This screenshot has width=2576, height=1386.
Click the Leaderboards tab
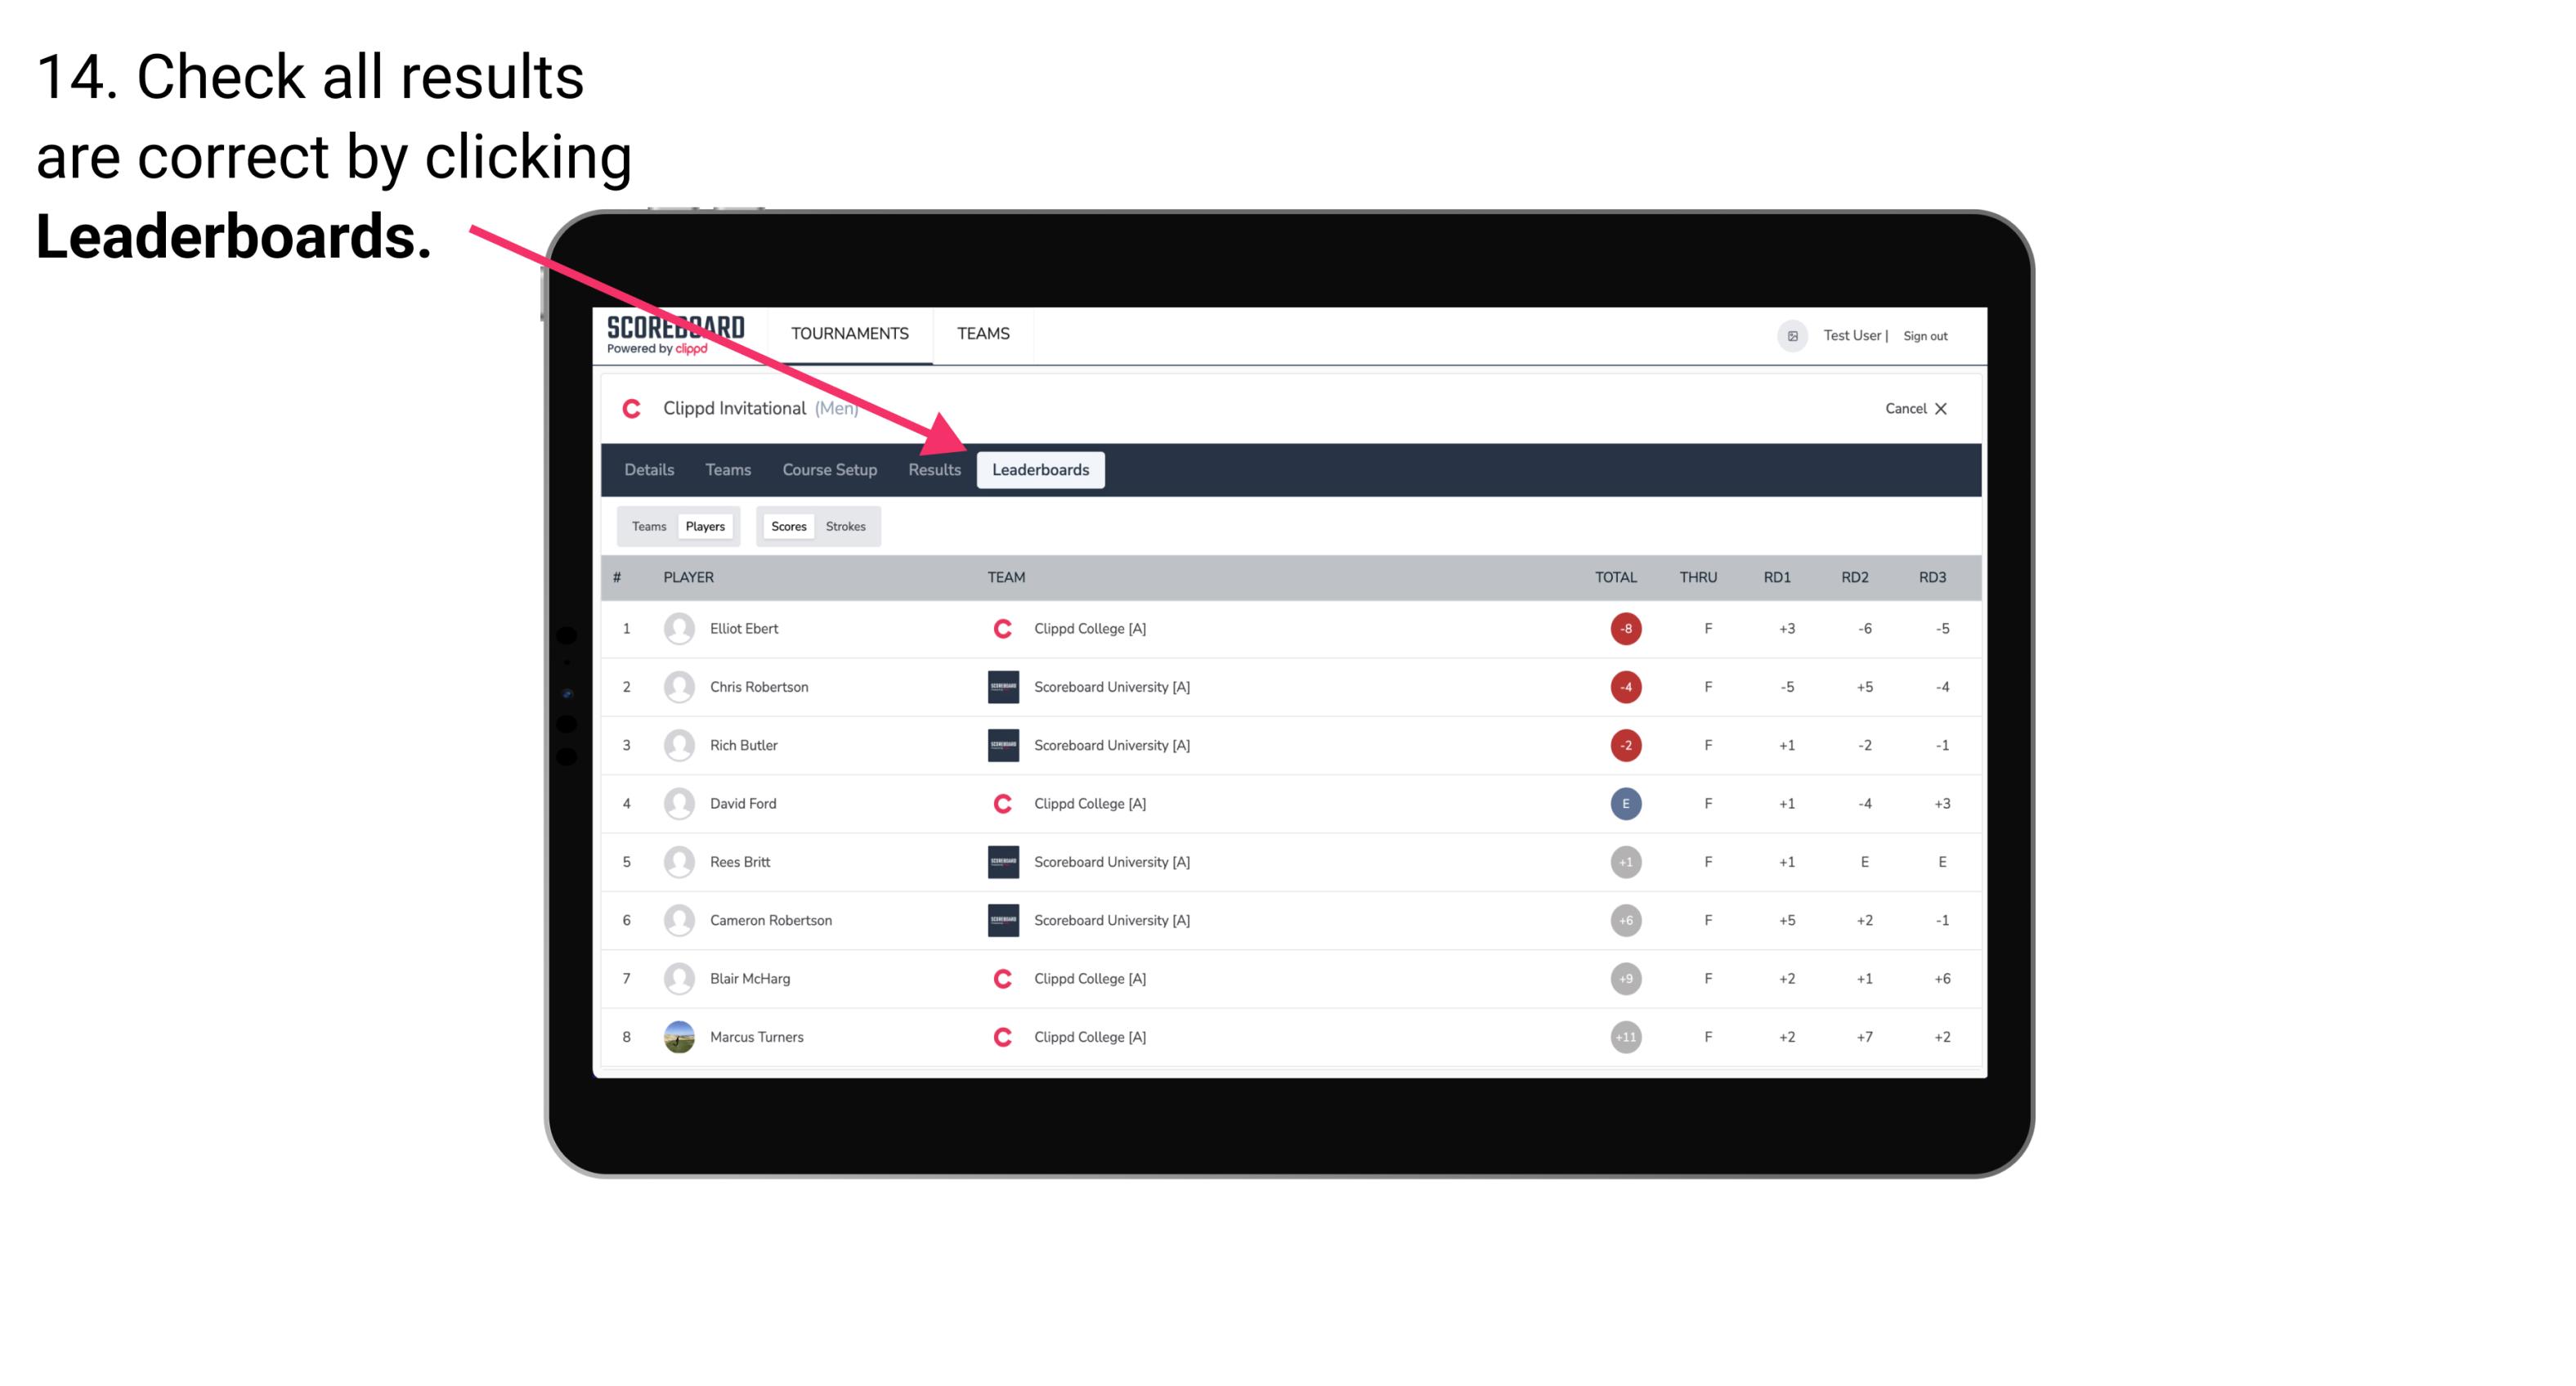1042,469
